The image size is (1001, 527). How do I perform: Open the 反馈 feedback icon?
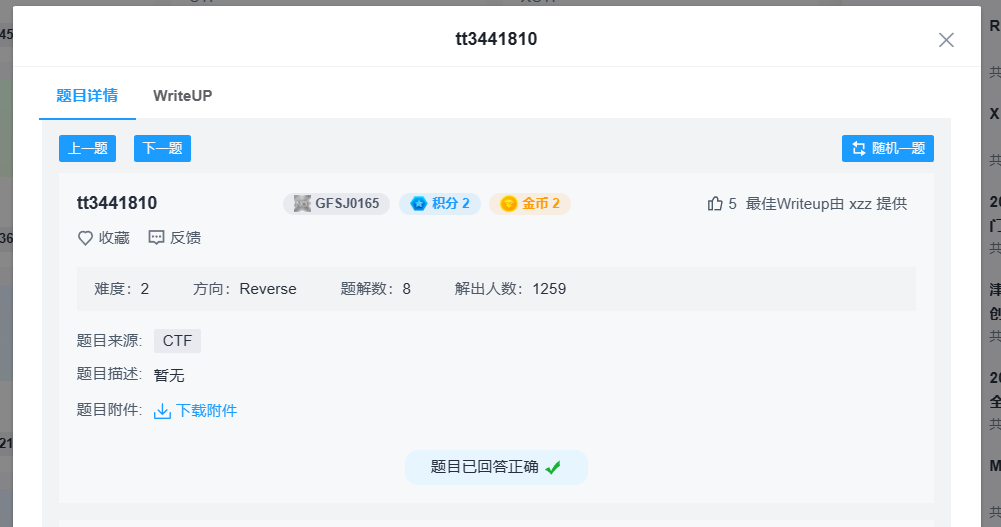(157, 238)
